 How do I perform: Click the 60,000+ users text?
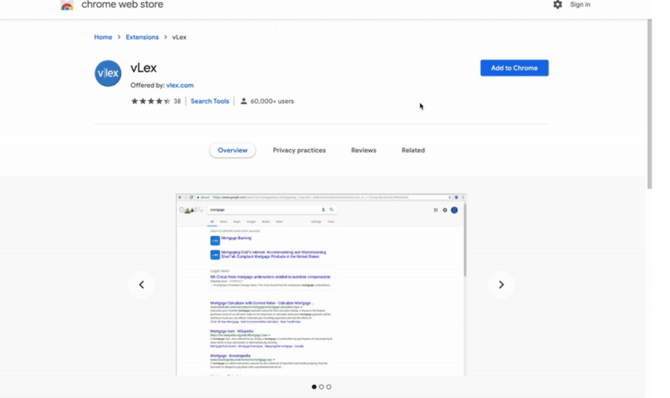coord(272,101)
